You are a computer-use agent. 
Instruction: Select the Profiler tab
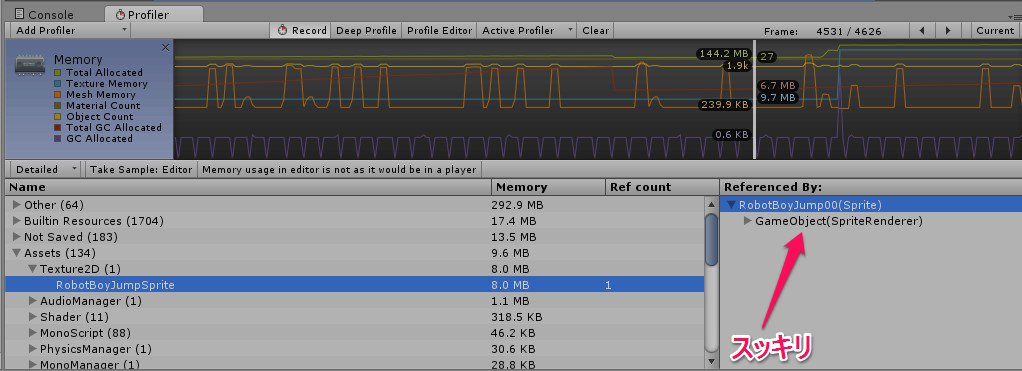coord(153,14)
